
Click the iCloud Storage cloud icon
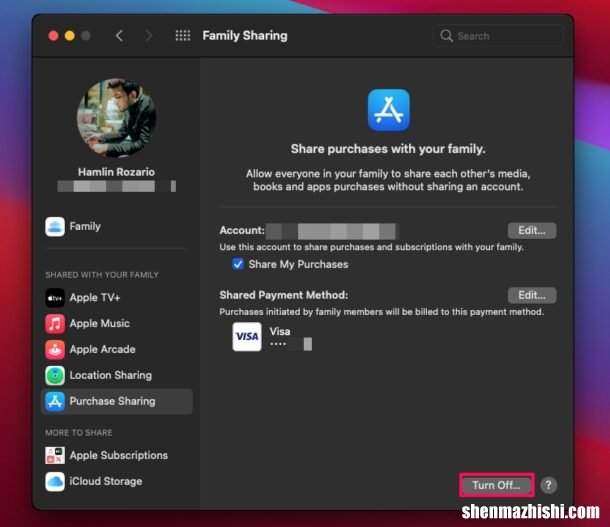click(55, 481)
